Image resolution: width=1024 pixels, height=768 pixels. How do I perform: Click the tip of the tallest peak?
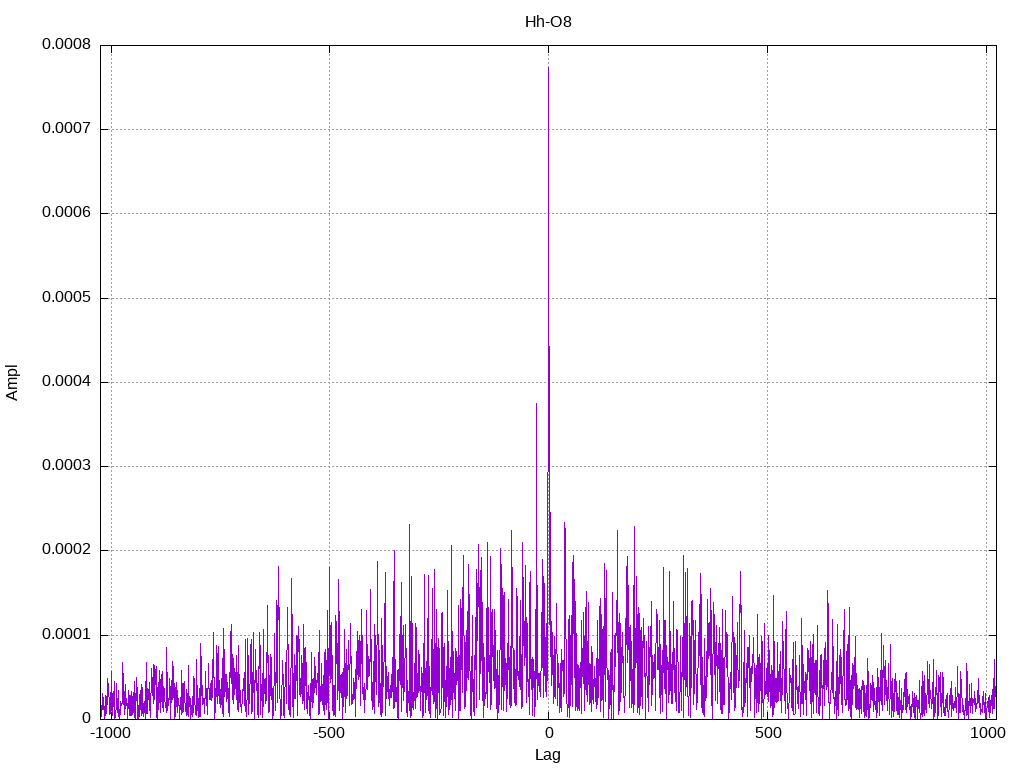pyautogui.click(x=548, y=67)
